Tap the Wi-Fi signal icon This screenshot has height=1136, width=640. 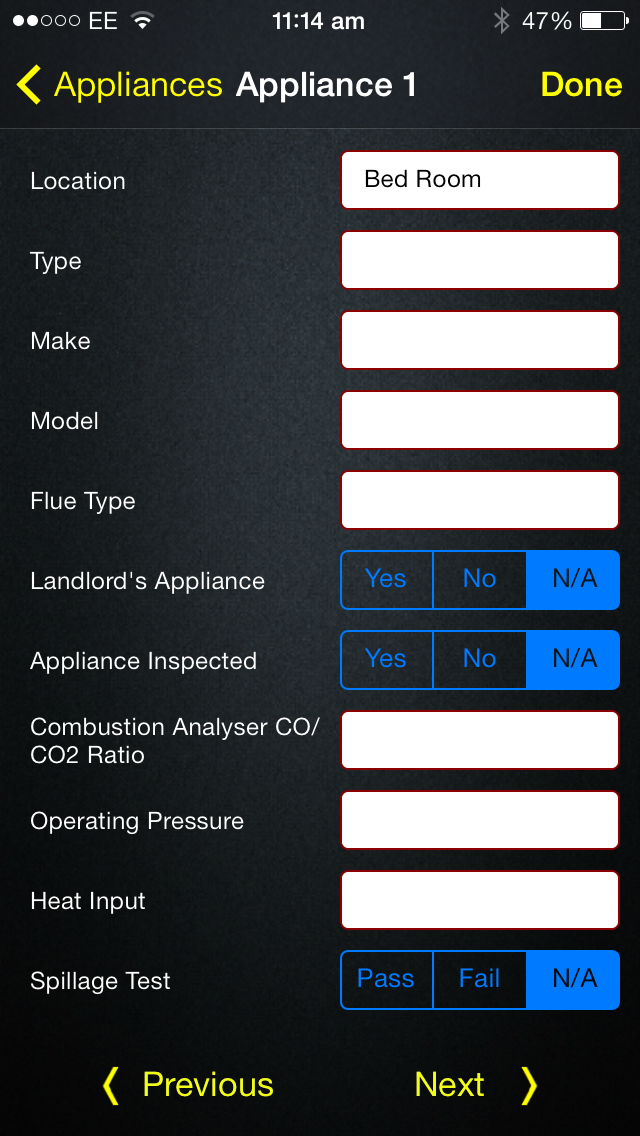click(143, 21)
